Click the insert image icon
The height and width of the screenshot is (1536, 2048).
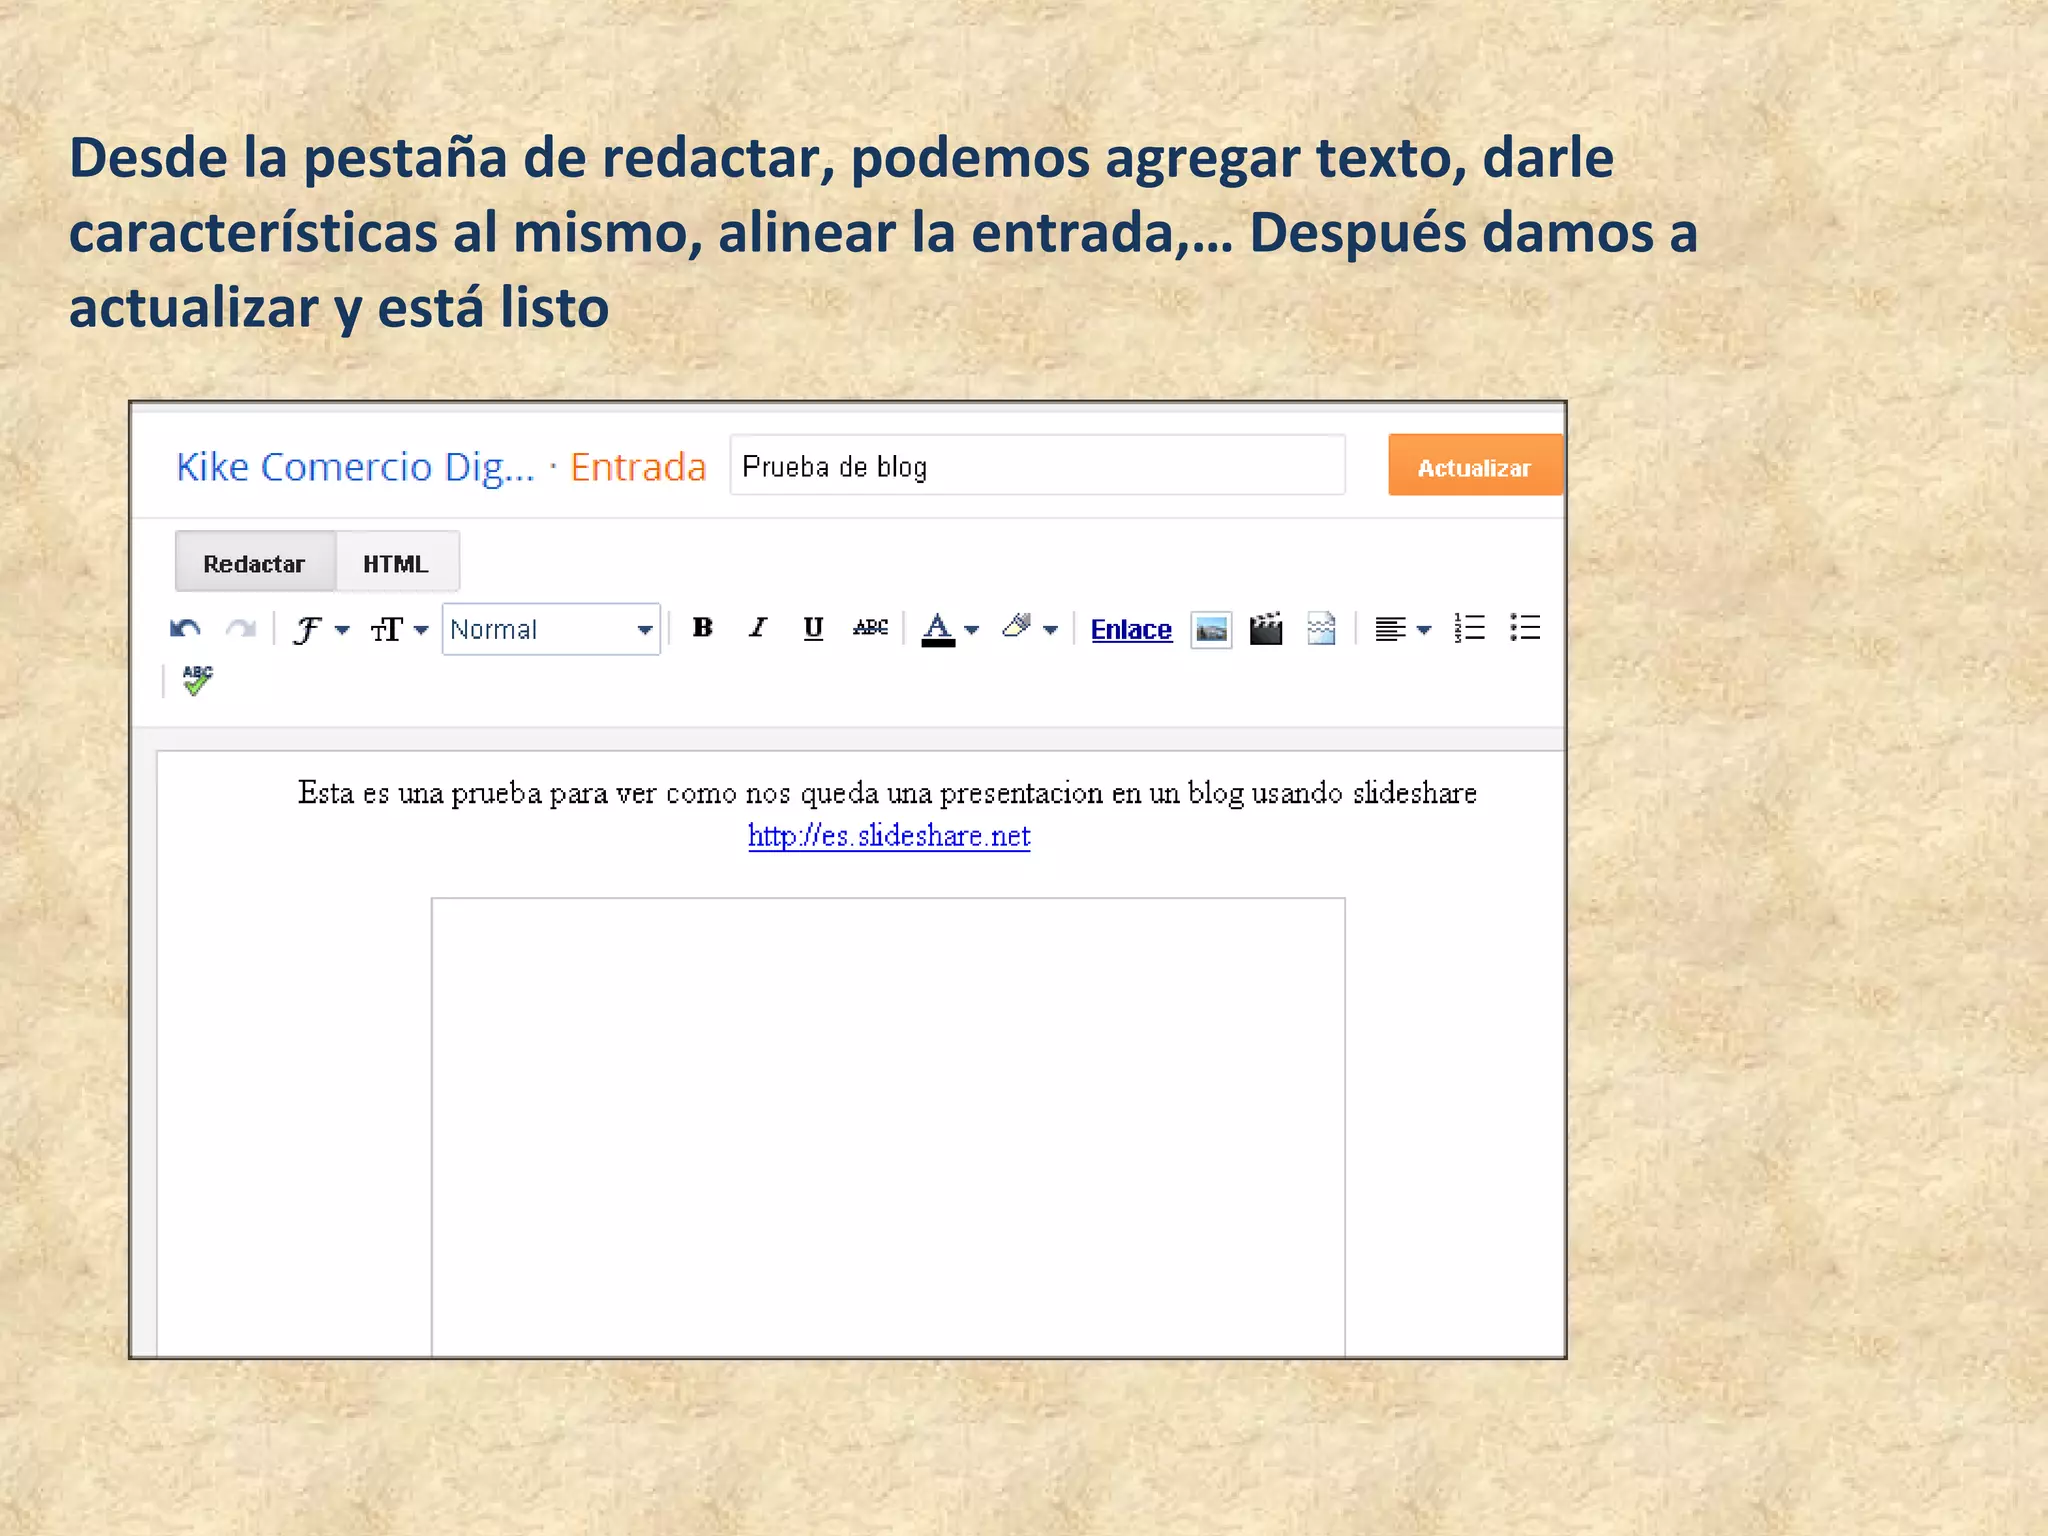click(1211, 630)
